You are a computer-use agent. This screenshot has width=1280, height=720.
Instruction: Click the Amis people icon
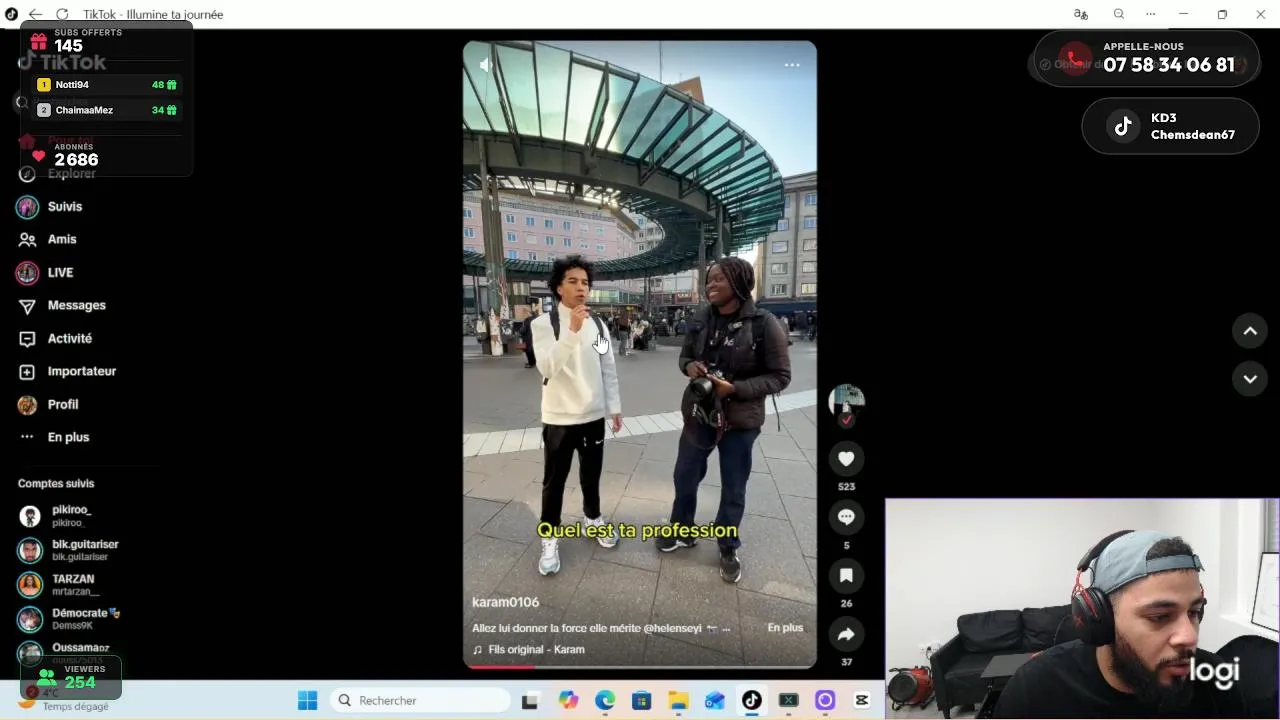click(x=27, y=240)
